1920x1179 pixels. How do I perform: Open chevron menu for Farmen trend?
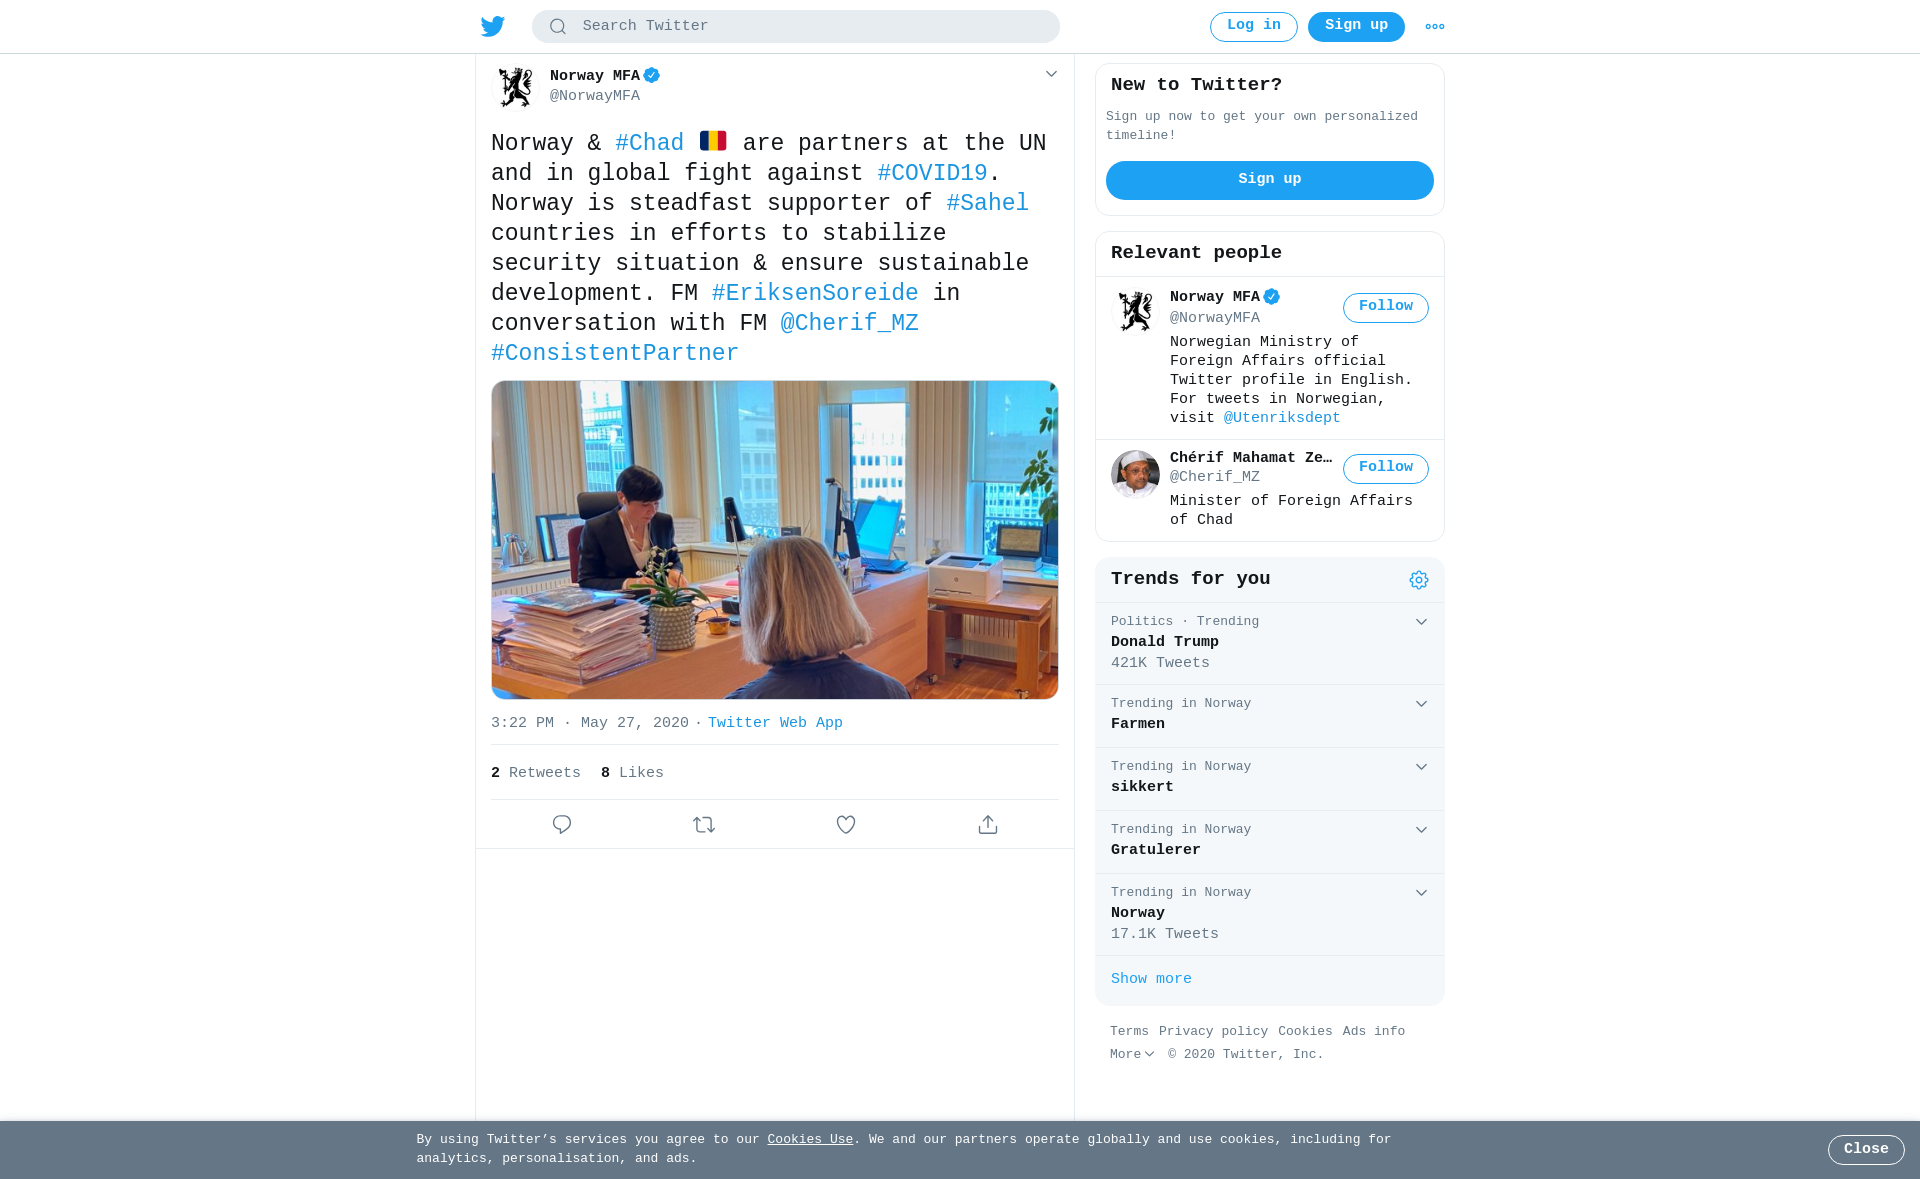1421,704
